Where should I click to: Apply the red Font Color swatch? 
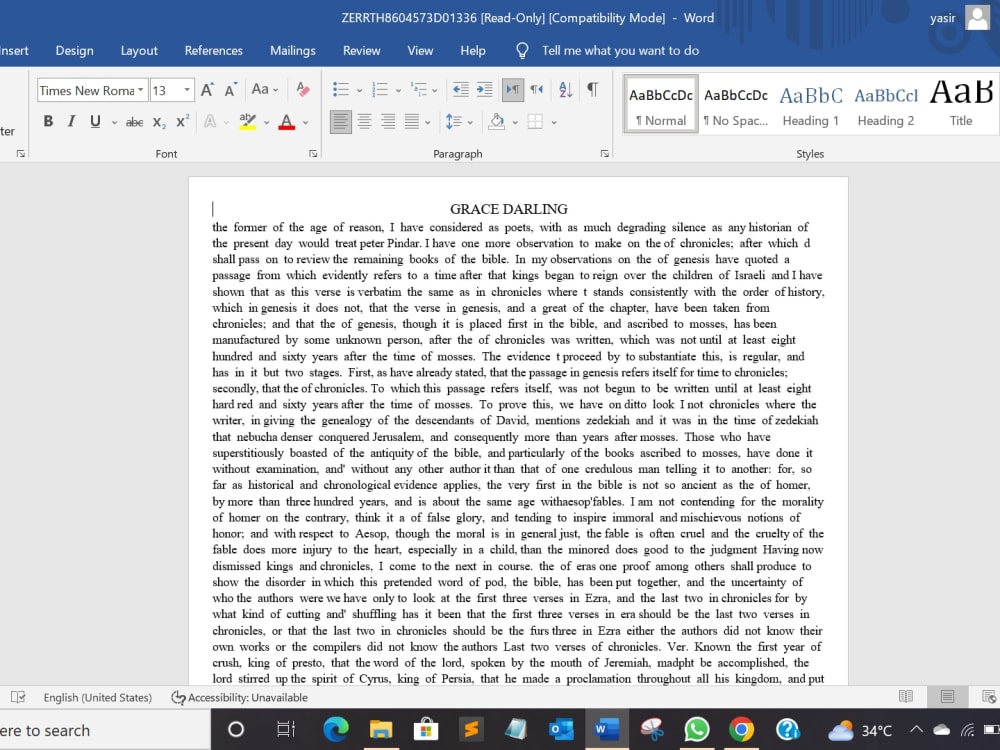pyautogui.click(x=285, y=121)
